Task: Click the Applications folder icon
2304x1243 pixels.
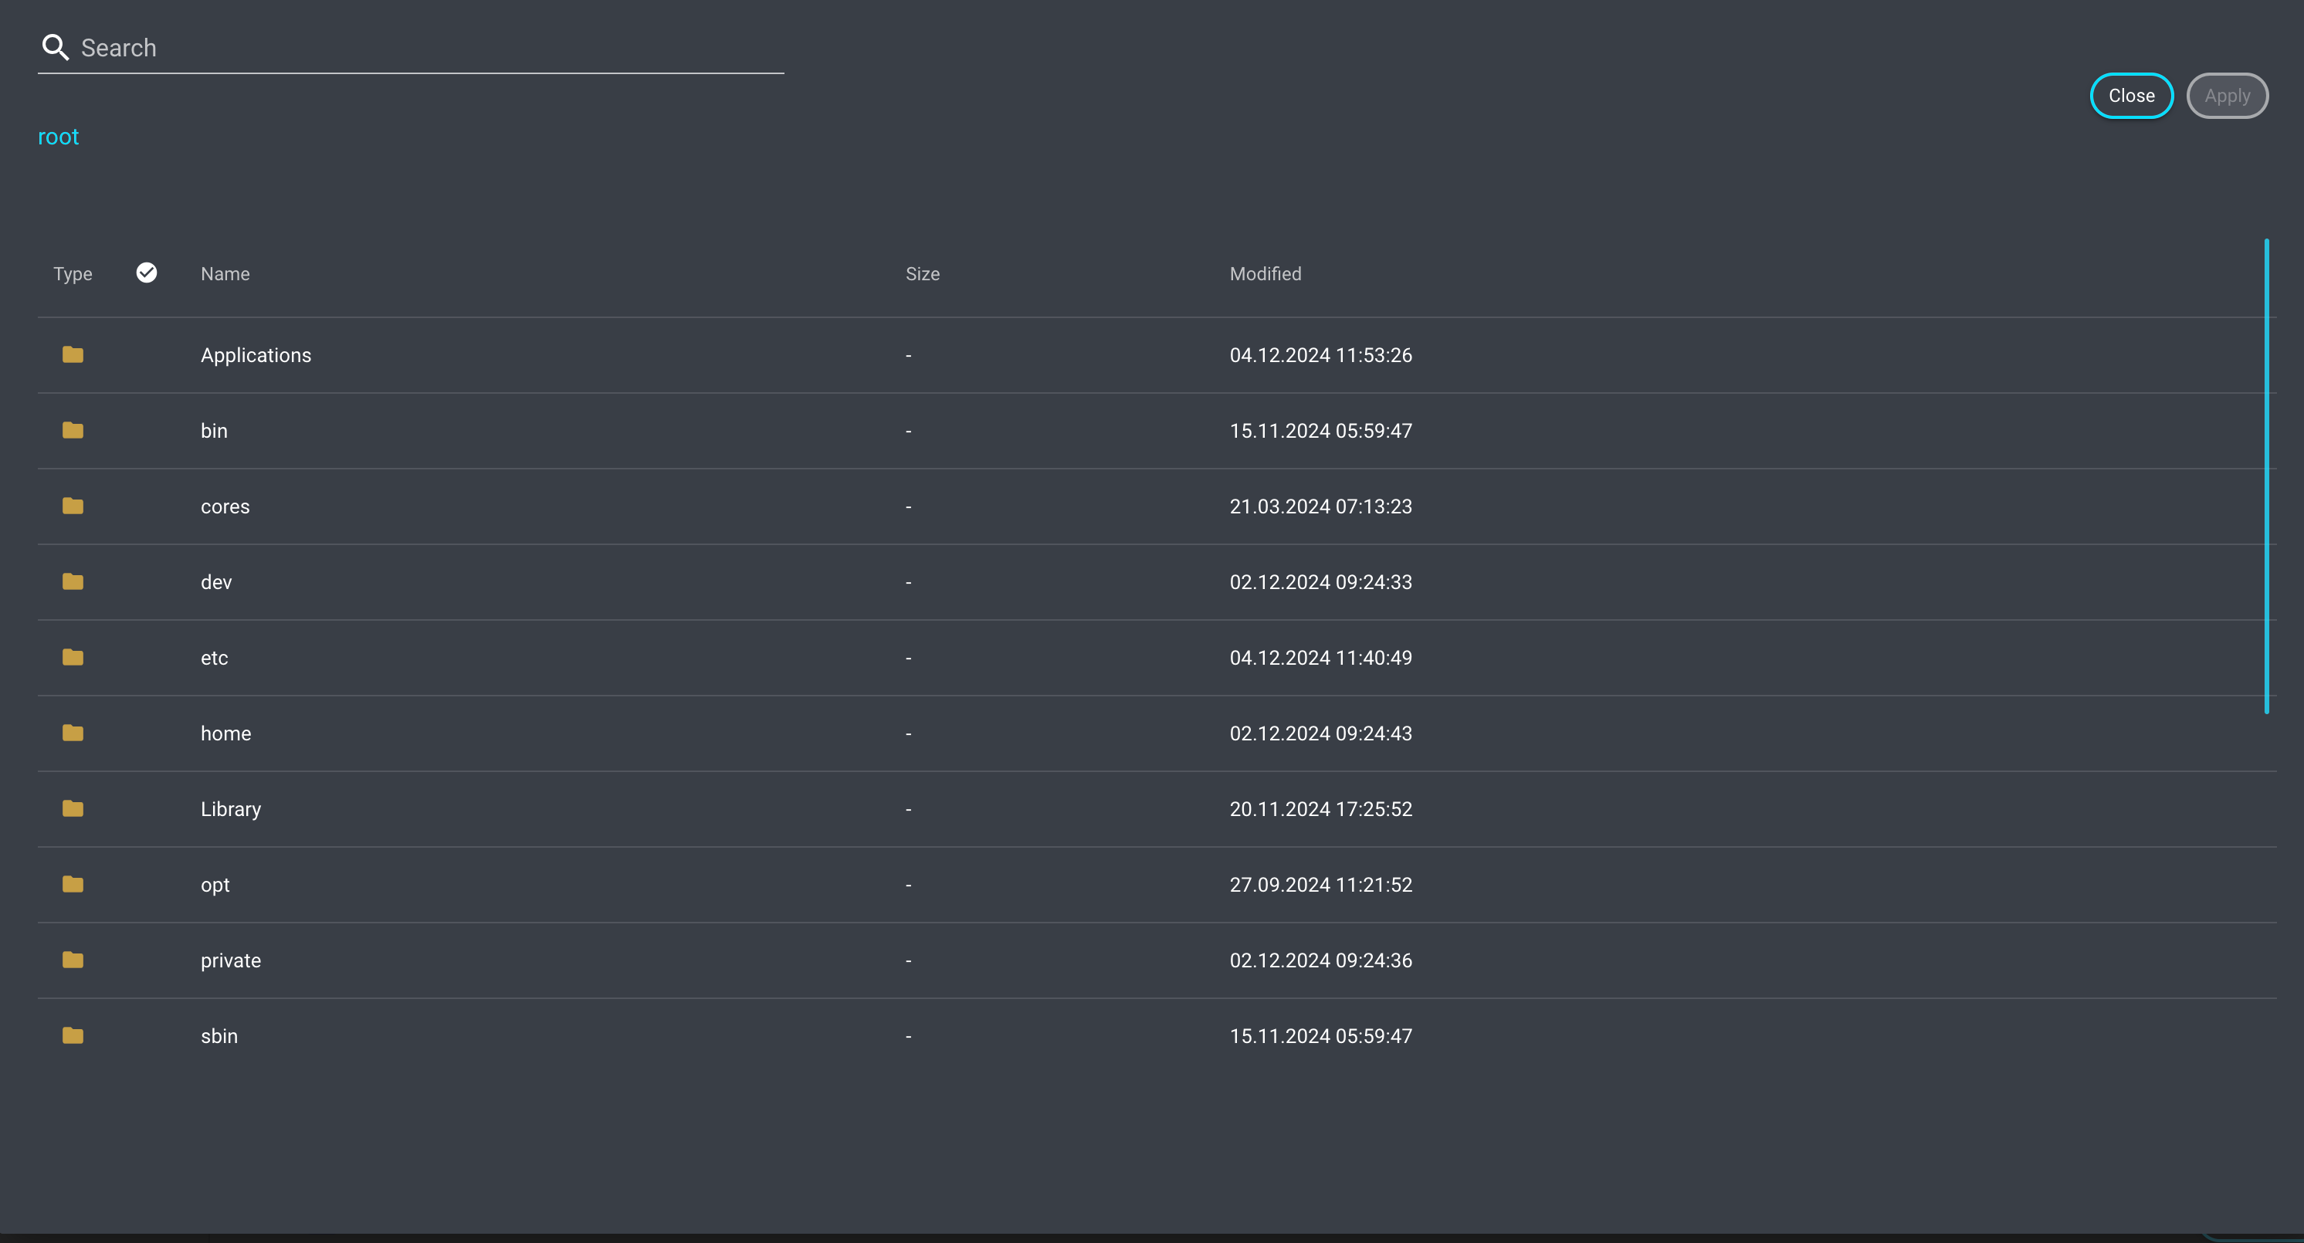Action: tap(72, 355)
